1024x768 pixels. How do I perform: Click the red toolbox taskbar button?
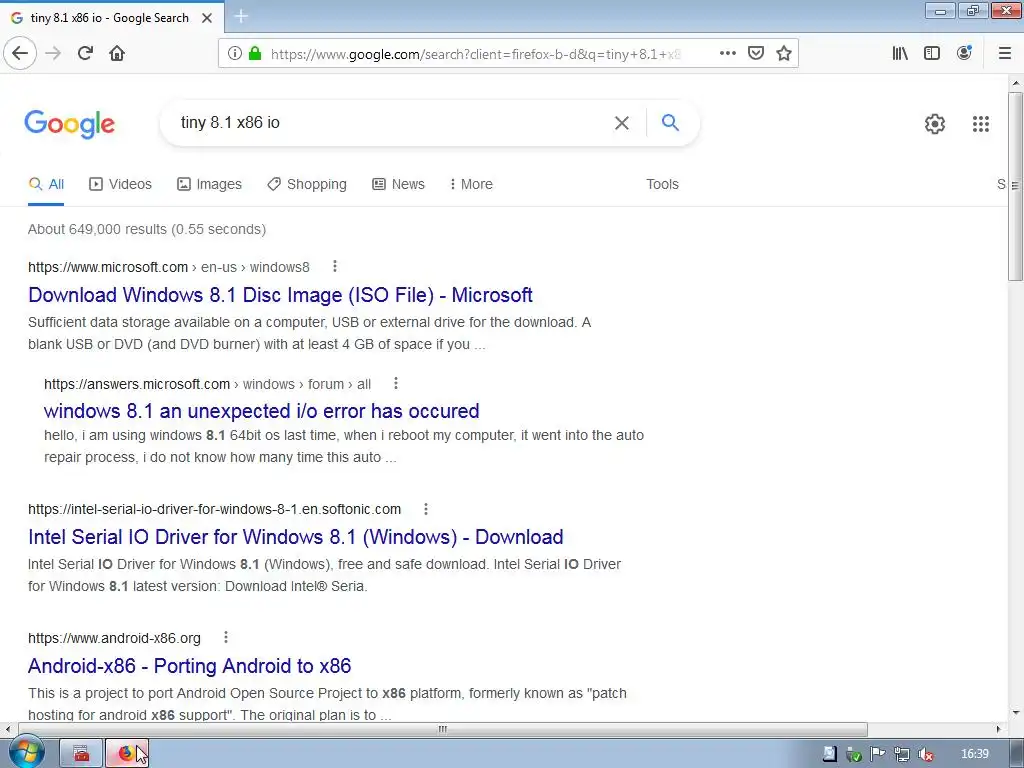tap(82, 754)
